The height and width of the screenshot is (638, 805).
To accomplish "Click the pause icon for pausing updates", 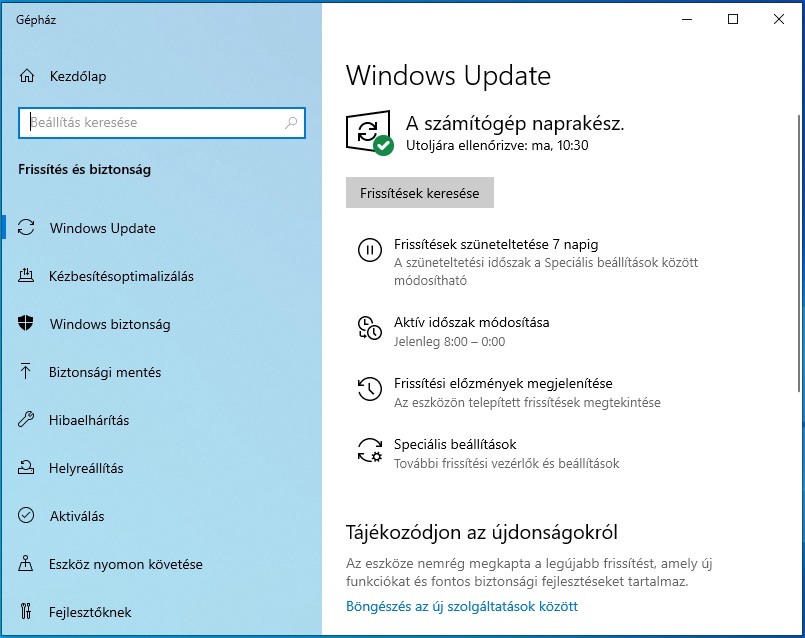I will point(370,250).
